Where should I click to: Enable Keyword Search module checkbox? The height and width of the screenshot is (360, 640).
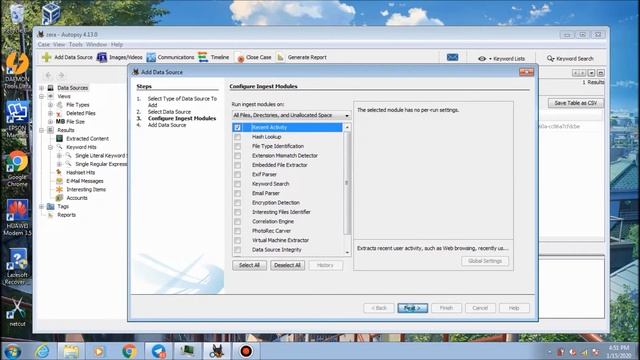(238, 184)
